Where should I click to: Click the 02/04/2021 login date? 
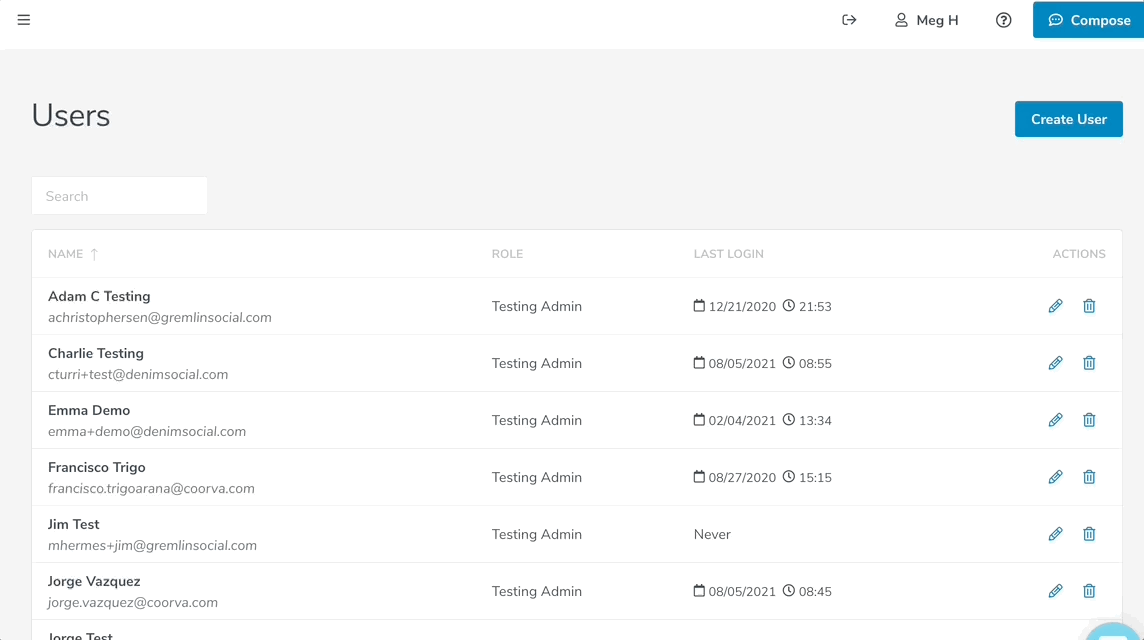[x=742, y=420]
